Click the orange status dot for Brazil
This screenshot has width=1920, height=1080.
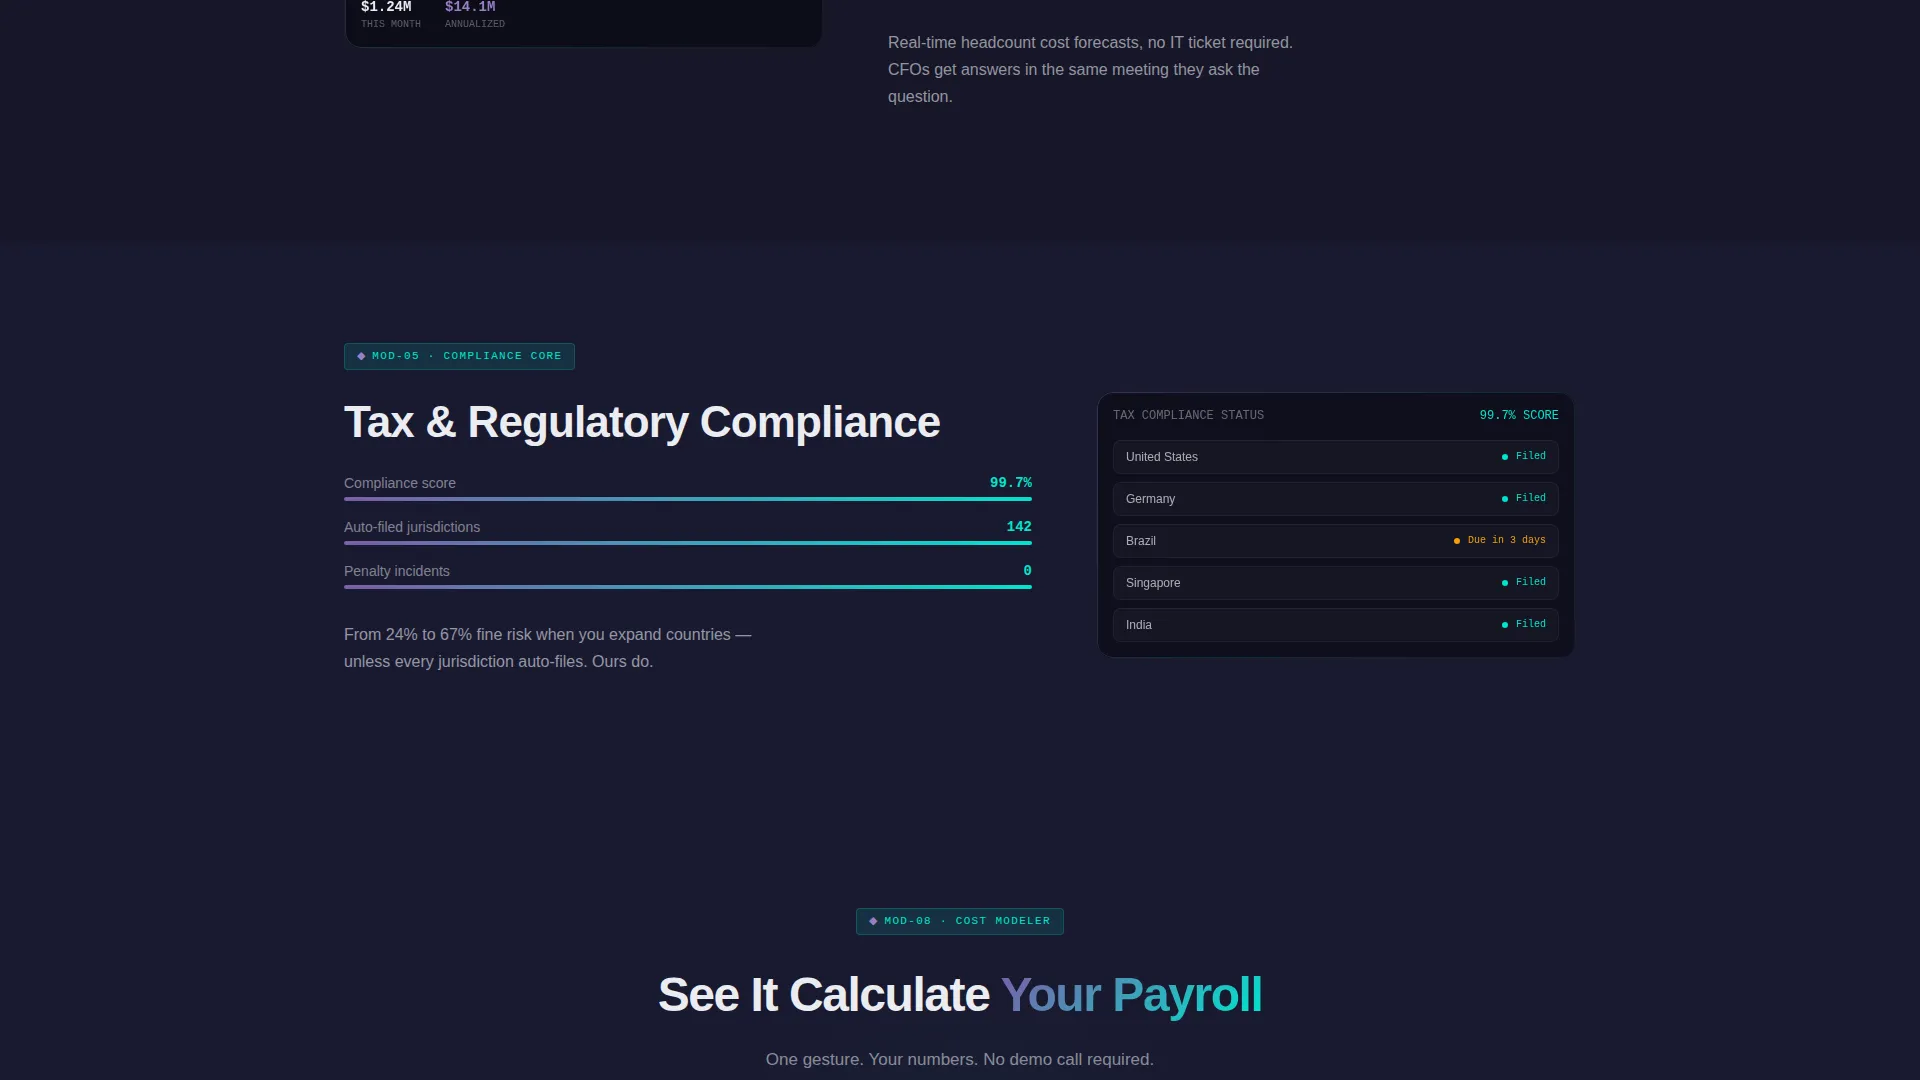(1457, 541)
